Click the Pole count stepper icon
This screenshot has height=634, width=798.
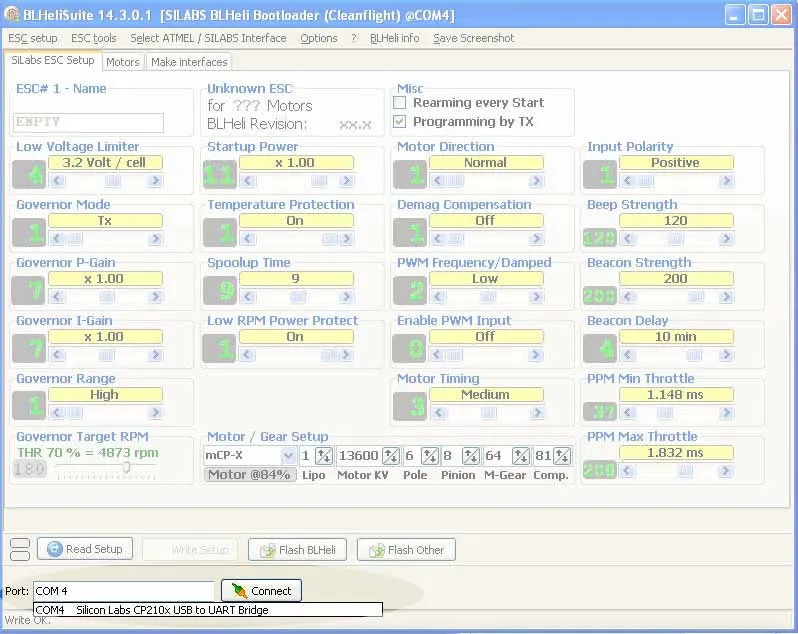click(429, 456)
